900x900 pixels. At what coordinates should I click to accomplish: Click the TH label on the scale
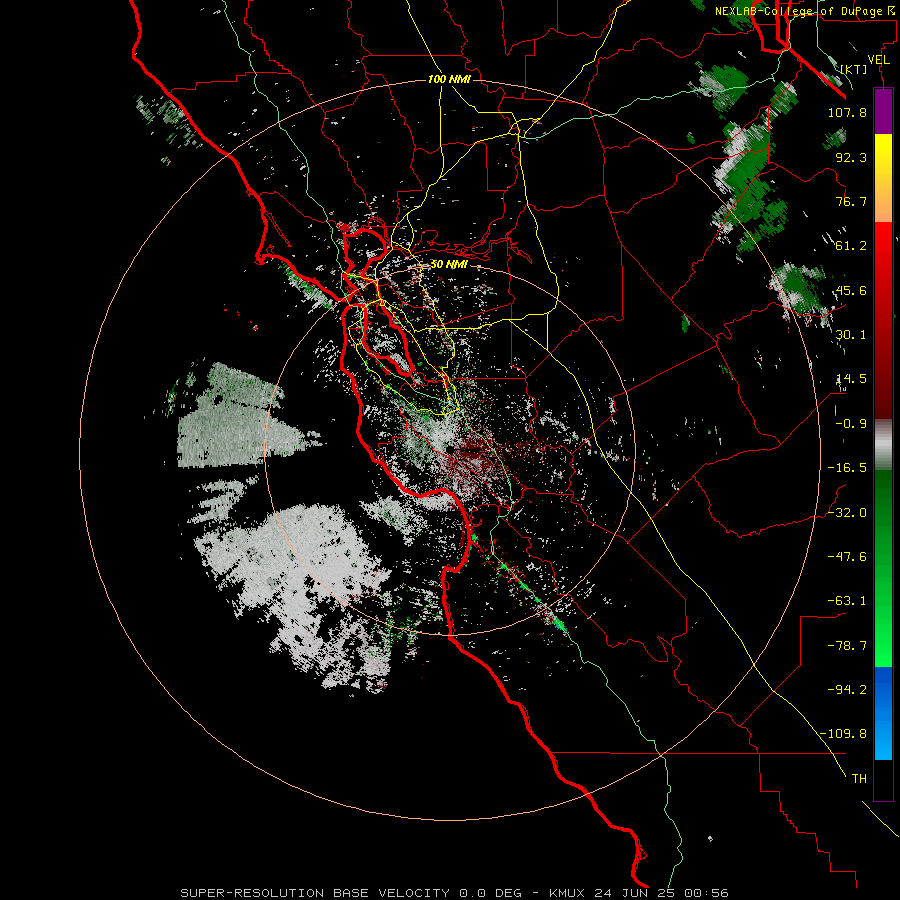pos(859,779)
